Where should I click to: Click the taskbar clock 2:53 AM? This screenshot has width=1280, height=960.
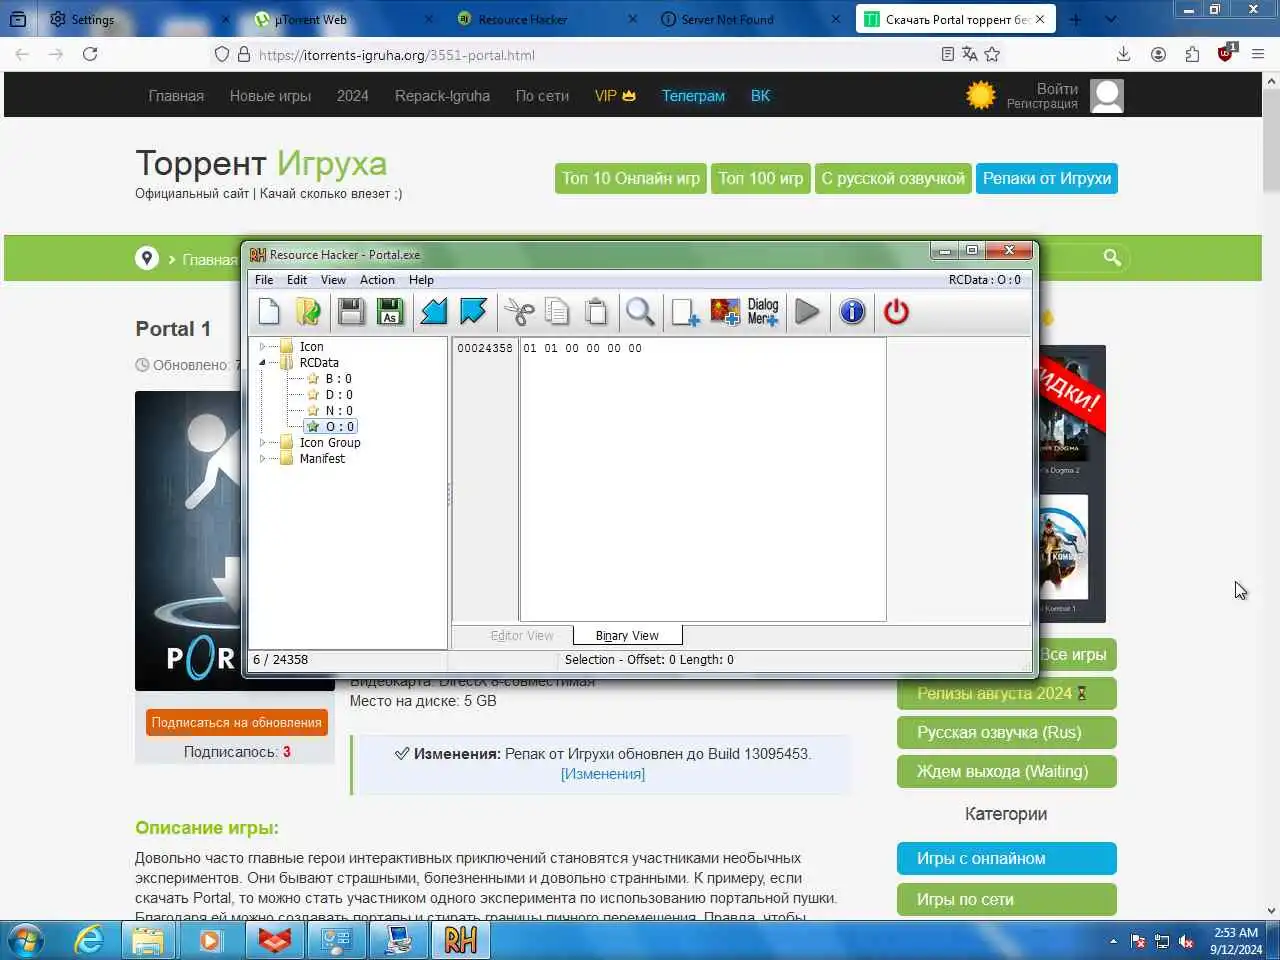(1236, 933)
